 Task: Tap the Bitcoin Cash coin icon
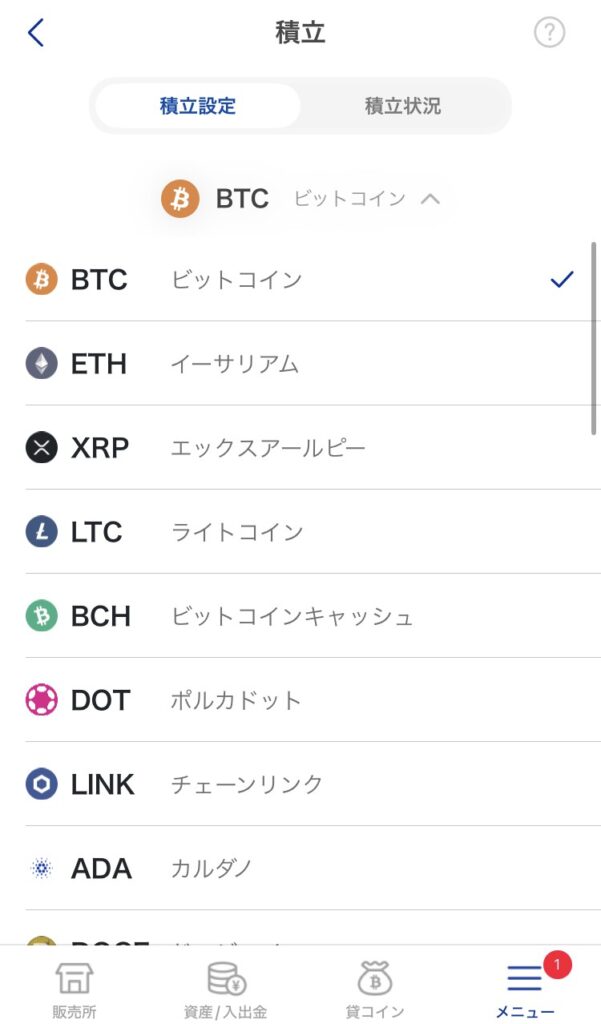pos(42,616)
